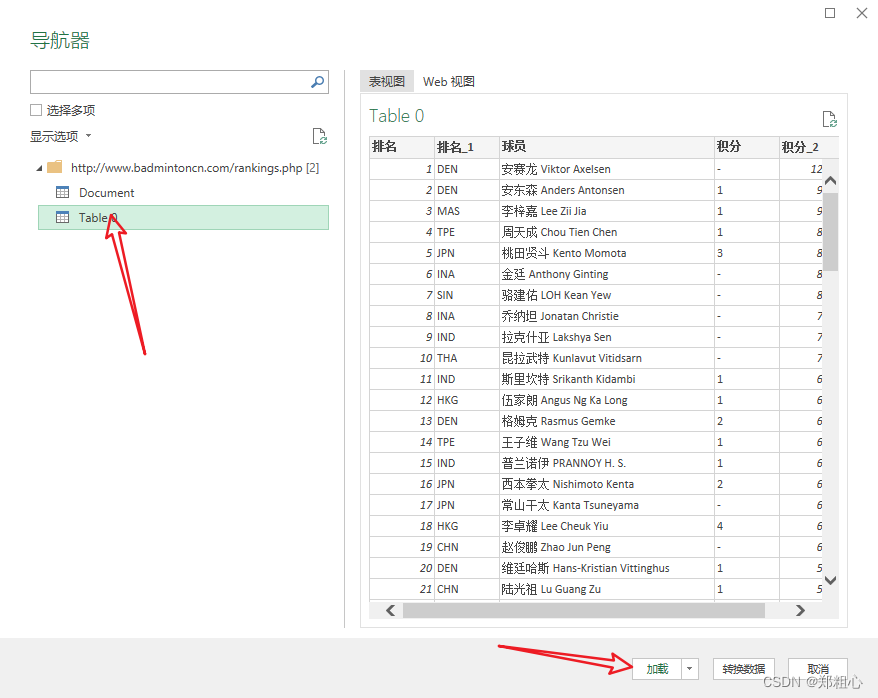Click the 加载 button to load data

[x=657, y=668]
